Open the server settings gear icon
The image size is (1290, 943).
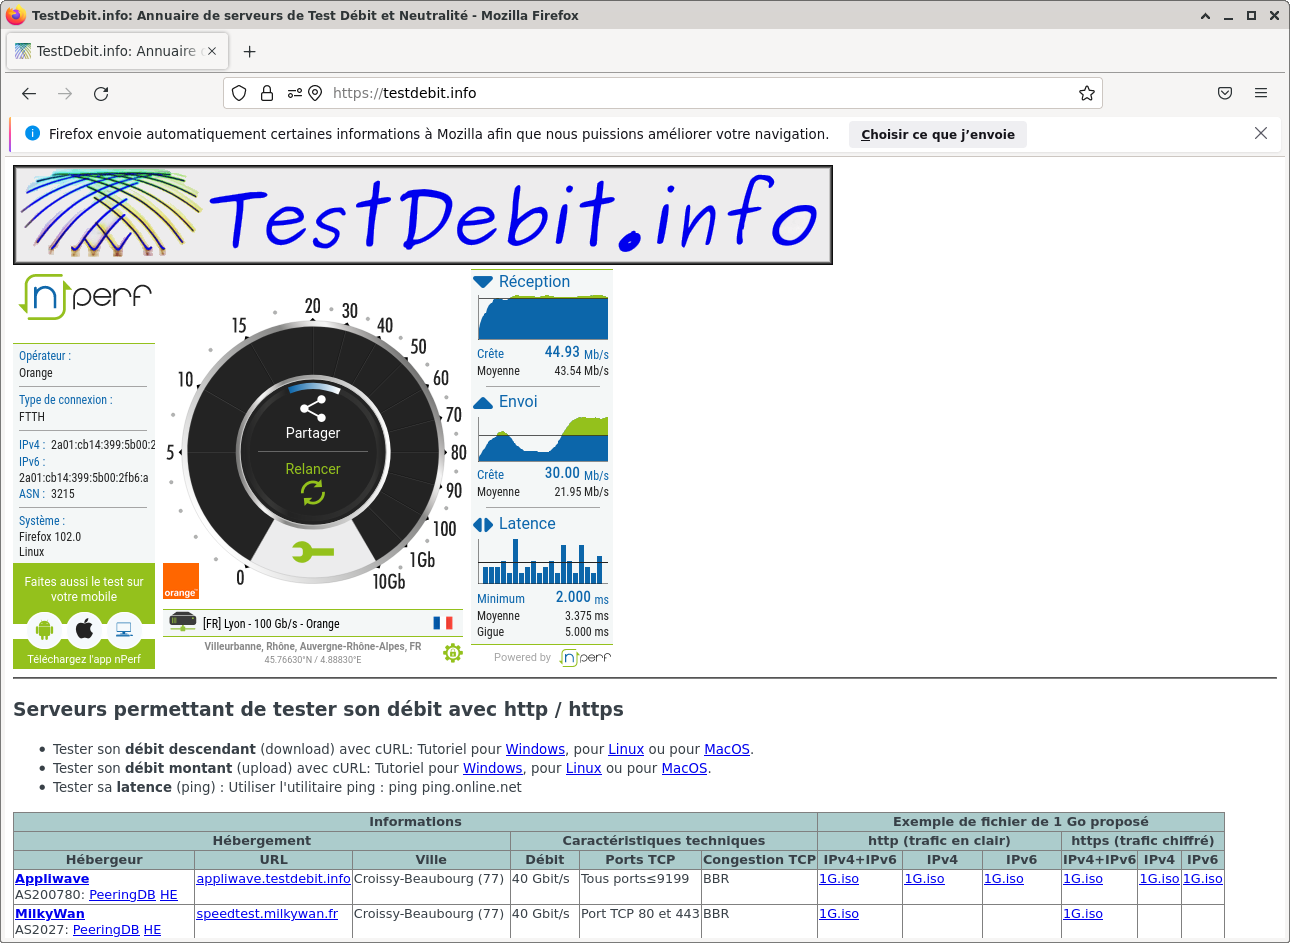pyautogui.click(x=452, y=652)
